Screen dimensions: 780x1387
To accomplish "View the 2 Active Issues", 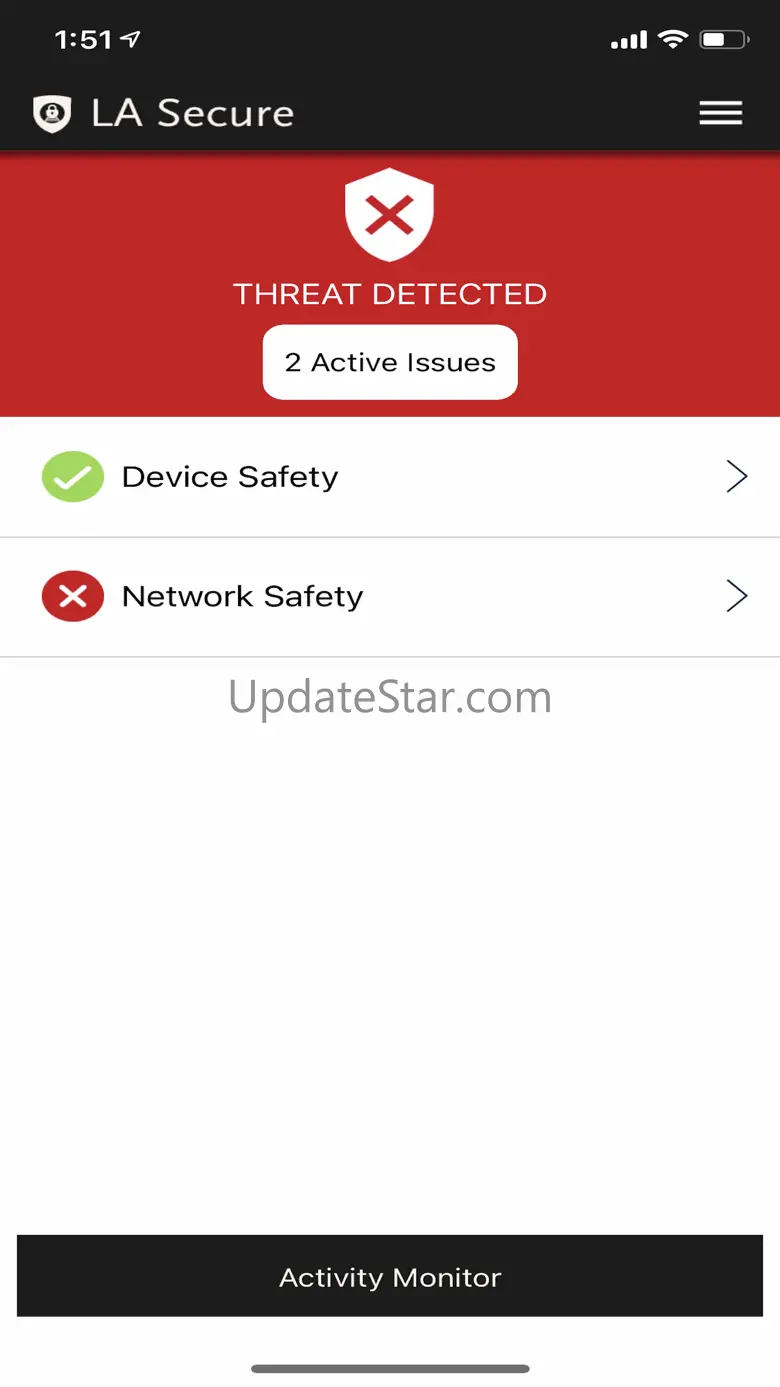I will coord(390,362).
